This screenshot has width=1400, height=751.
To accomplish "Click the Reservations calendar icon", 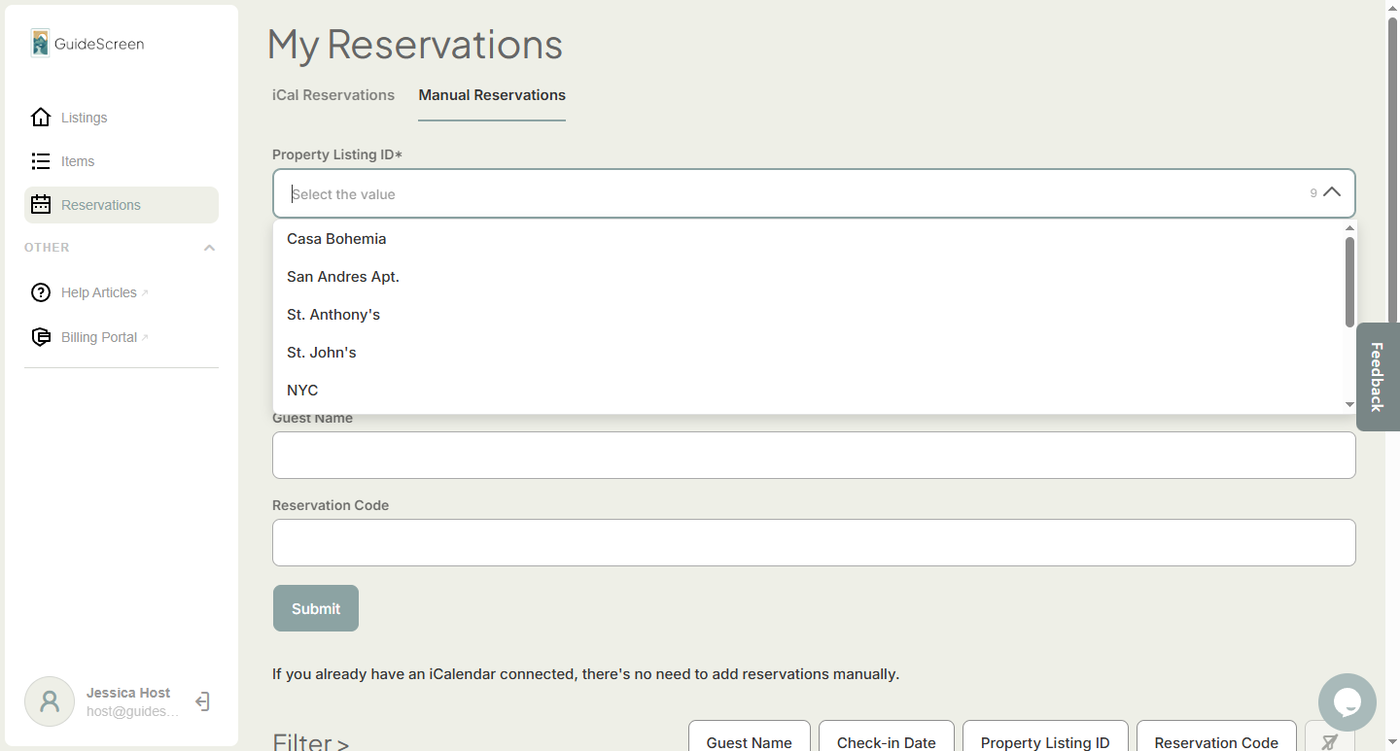I will tap(41, 205).
